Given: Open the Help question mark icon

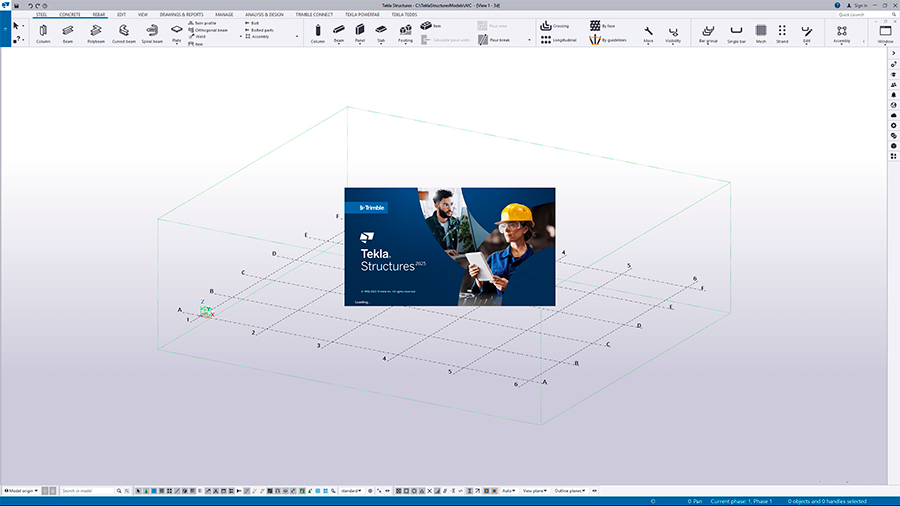Looking at the screenshot, I should point(837,5).
